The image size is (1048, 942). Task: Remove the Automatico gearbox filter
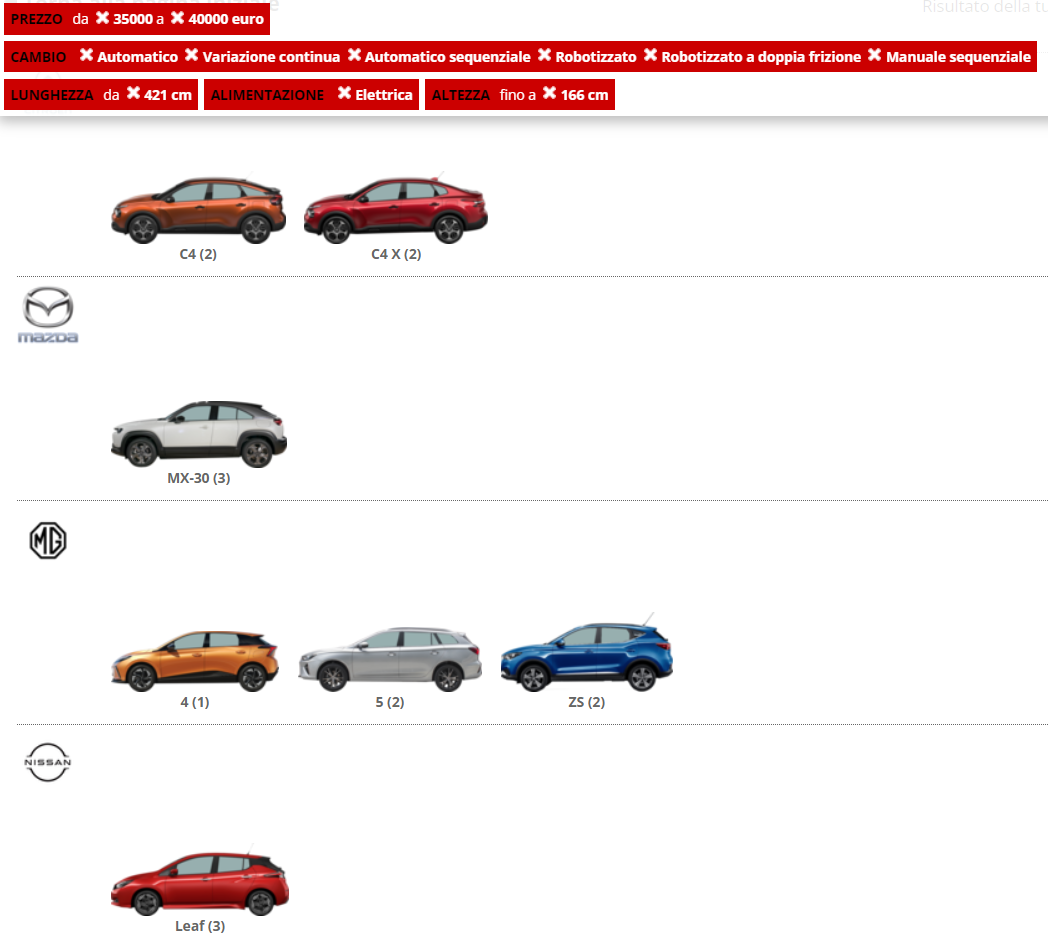click(86, 55)
